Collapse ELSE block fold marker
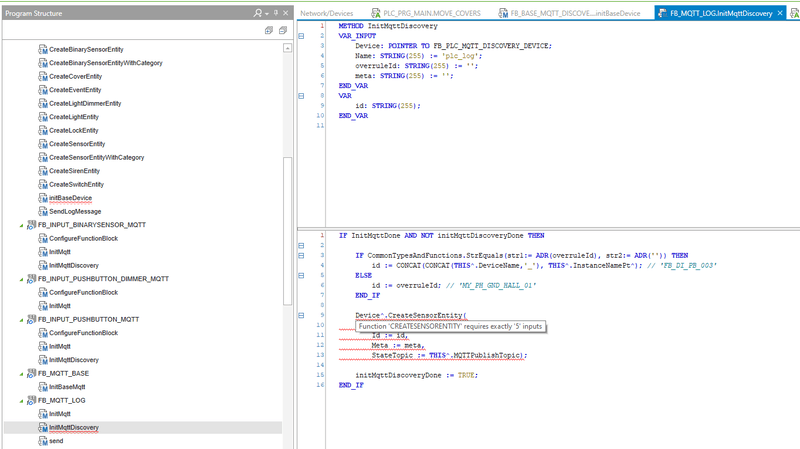The width and height of the screenshot is (800, 449). point(301,276)
